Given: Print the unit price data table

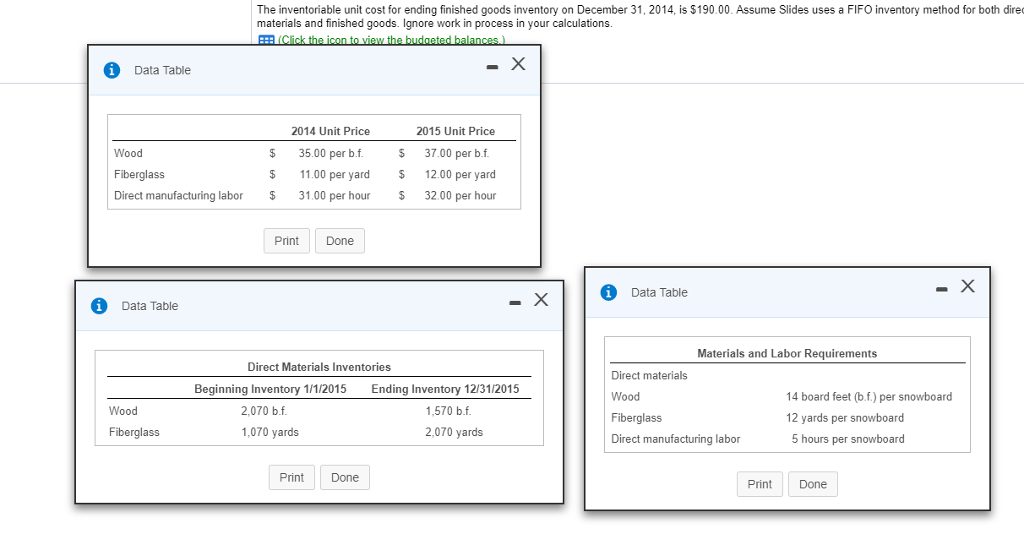Looking at the screenshot, I should [x=287, y=241].
